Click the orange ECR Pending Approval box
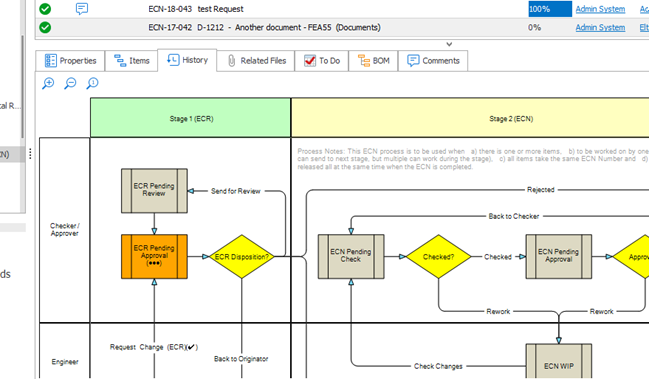649x379 pixels. (154, 257)
